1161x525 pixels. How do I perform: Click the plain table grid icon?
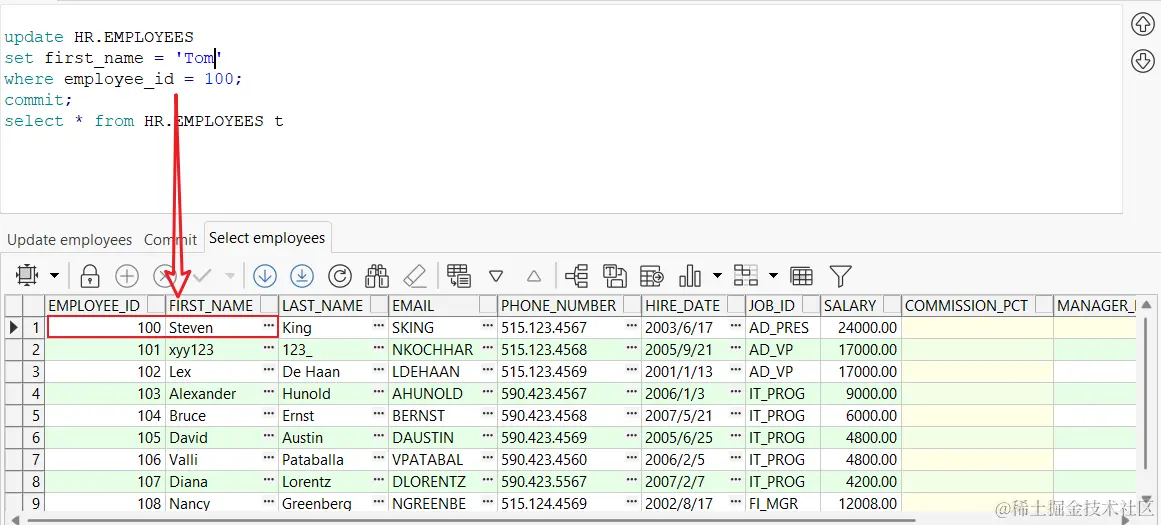tap(802, 276)
